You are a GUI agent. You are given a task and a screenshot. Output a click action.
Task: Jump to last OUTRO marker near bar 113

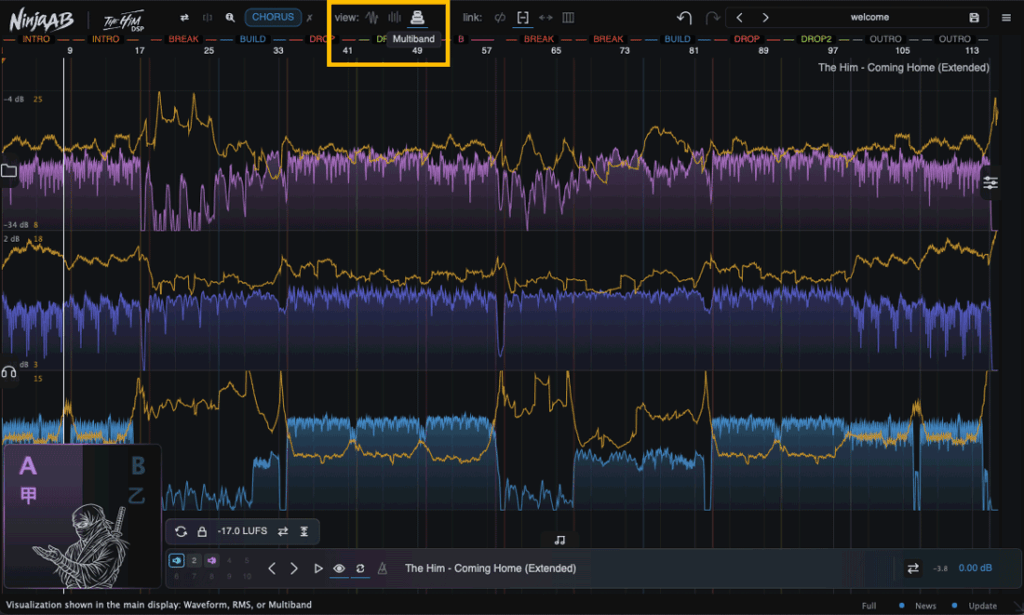click(954, 39)
